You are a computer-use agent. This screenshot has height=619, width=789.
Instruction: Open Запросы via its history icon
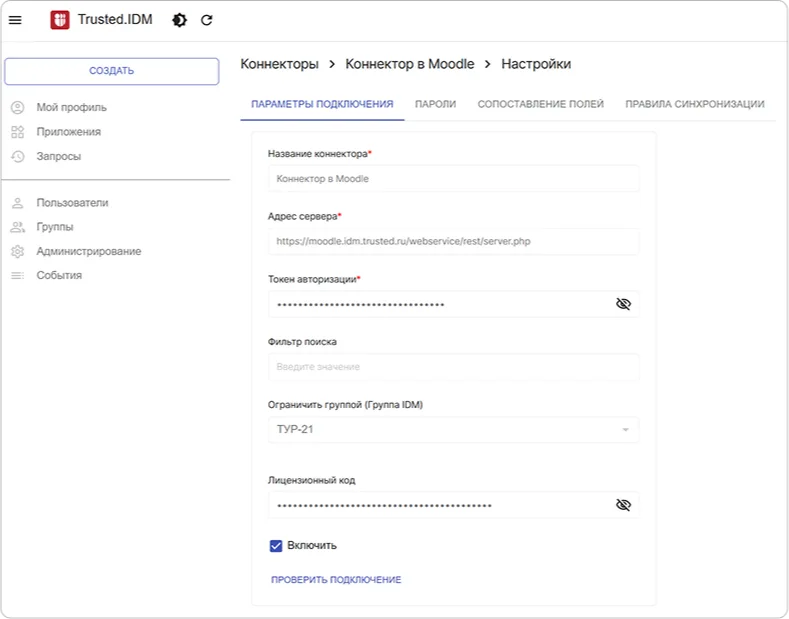[18, 157]
